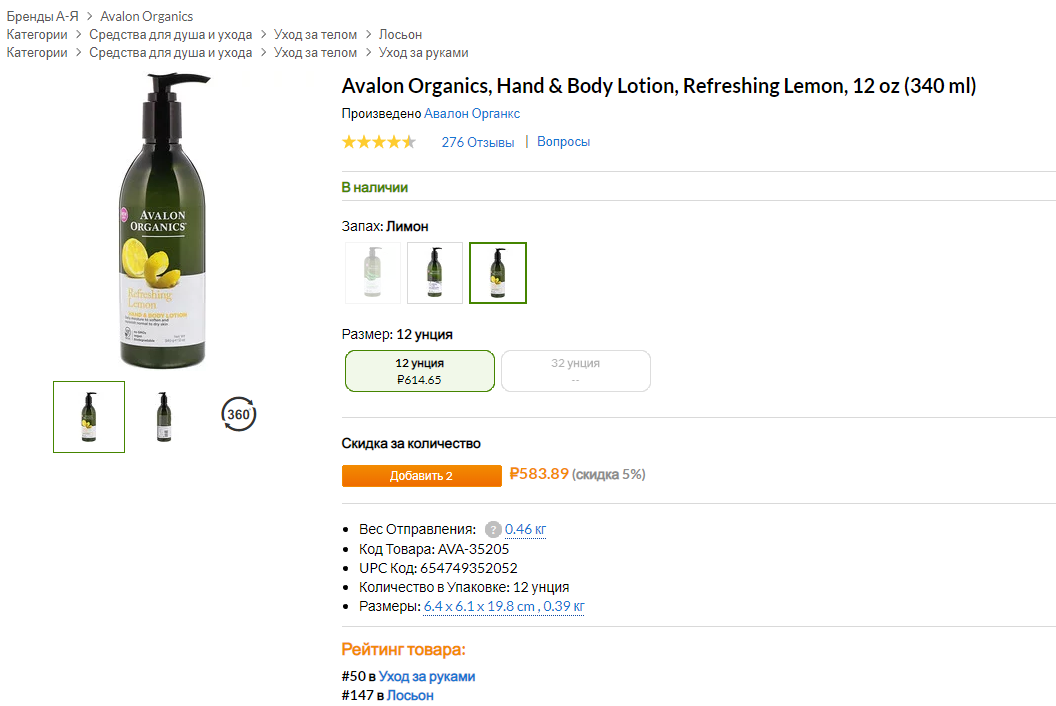Open Лосьон breadcrumb category
This screenshot has width=1056, height=706.
pyautogui.click(x=400, y=34)
